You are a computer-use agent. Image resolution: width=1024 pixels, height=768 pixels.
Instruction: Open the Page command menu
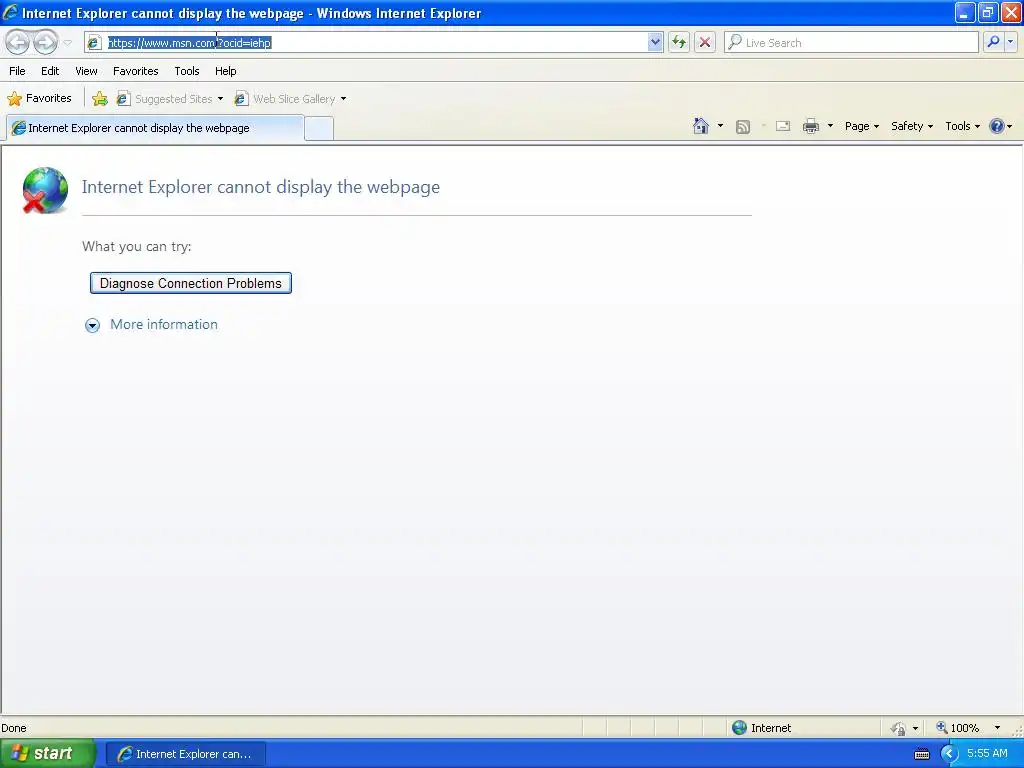(x=861, y=126)
